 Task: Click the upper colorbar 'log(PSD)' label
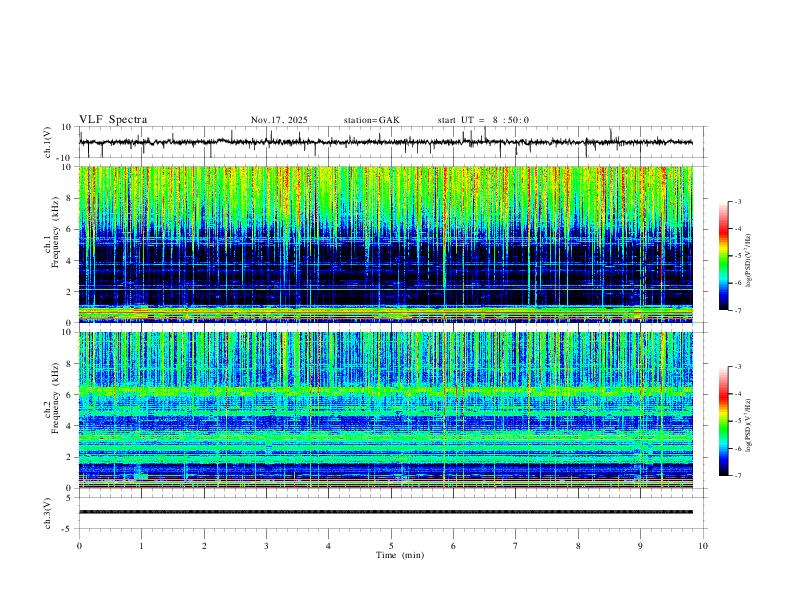coord(749,261)
